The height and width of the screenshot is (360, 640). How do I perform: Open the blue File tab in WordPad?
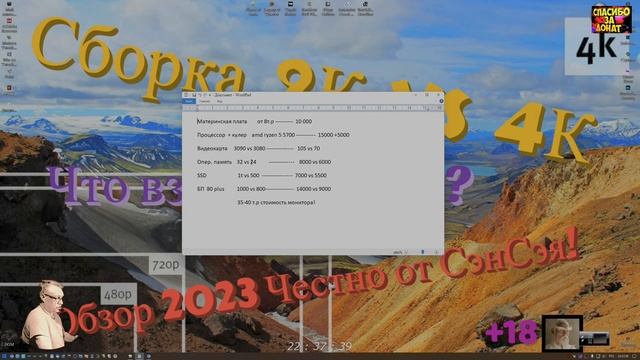(x=189, y=101)
